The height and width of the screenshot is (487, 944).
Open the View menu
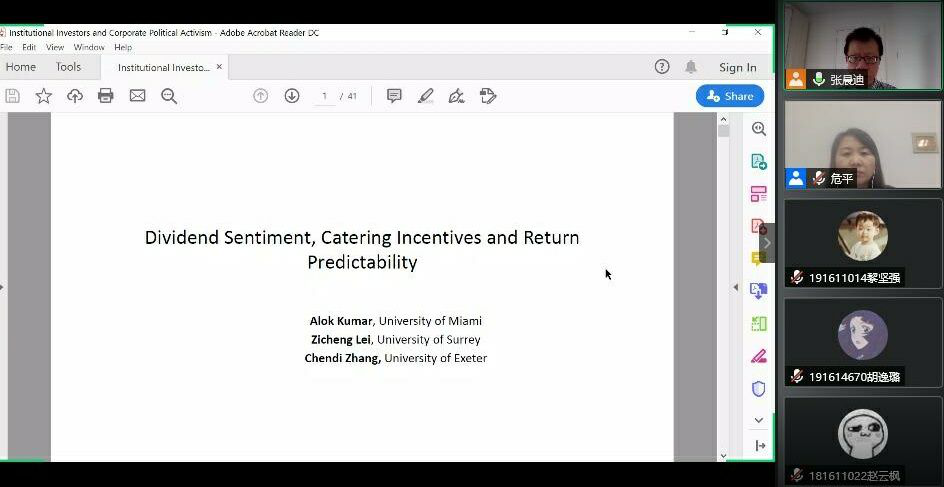coord(55,47)
